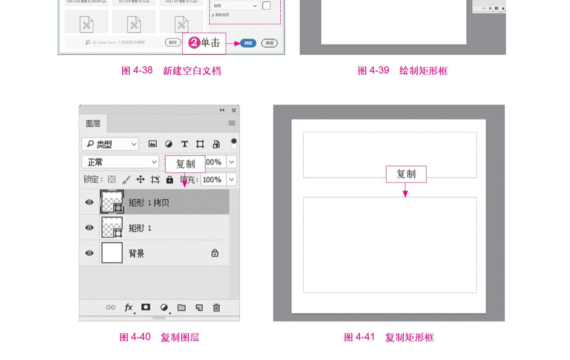
Task: Open the Layers panel options menu
Action: 232,123
